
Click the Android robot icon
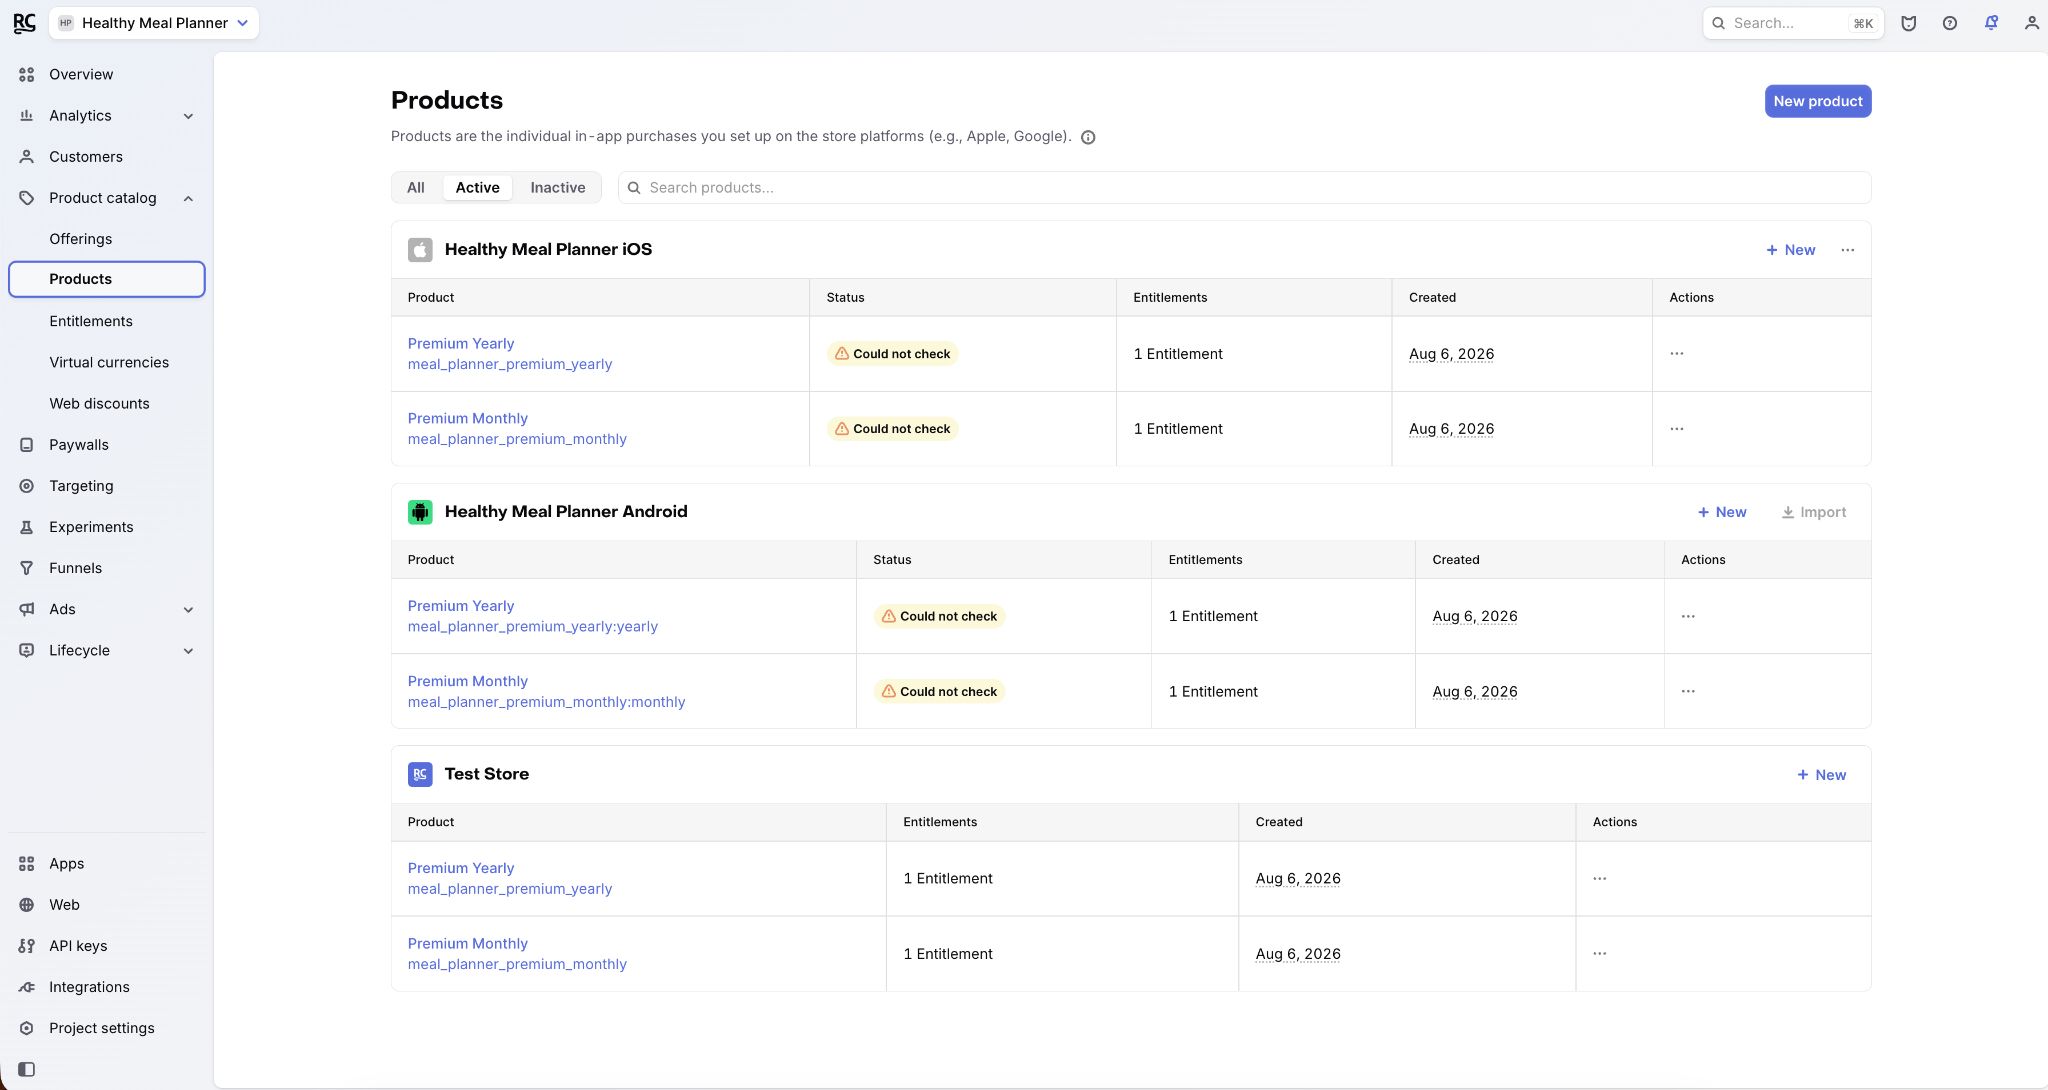pos(420,512)
